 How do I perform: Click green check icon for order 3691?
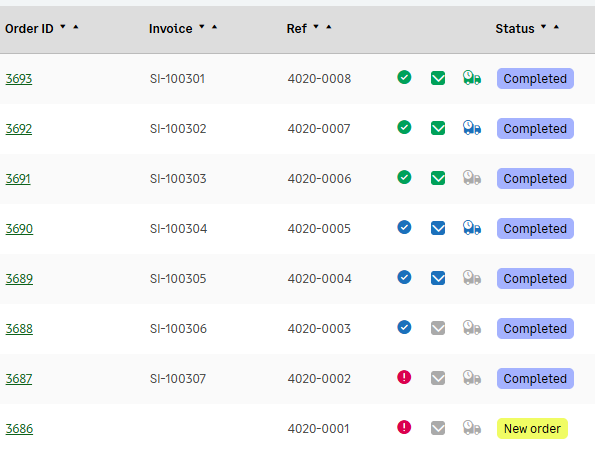point(404,178)
